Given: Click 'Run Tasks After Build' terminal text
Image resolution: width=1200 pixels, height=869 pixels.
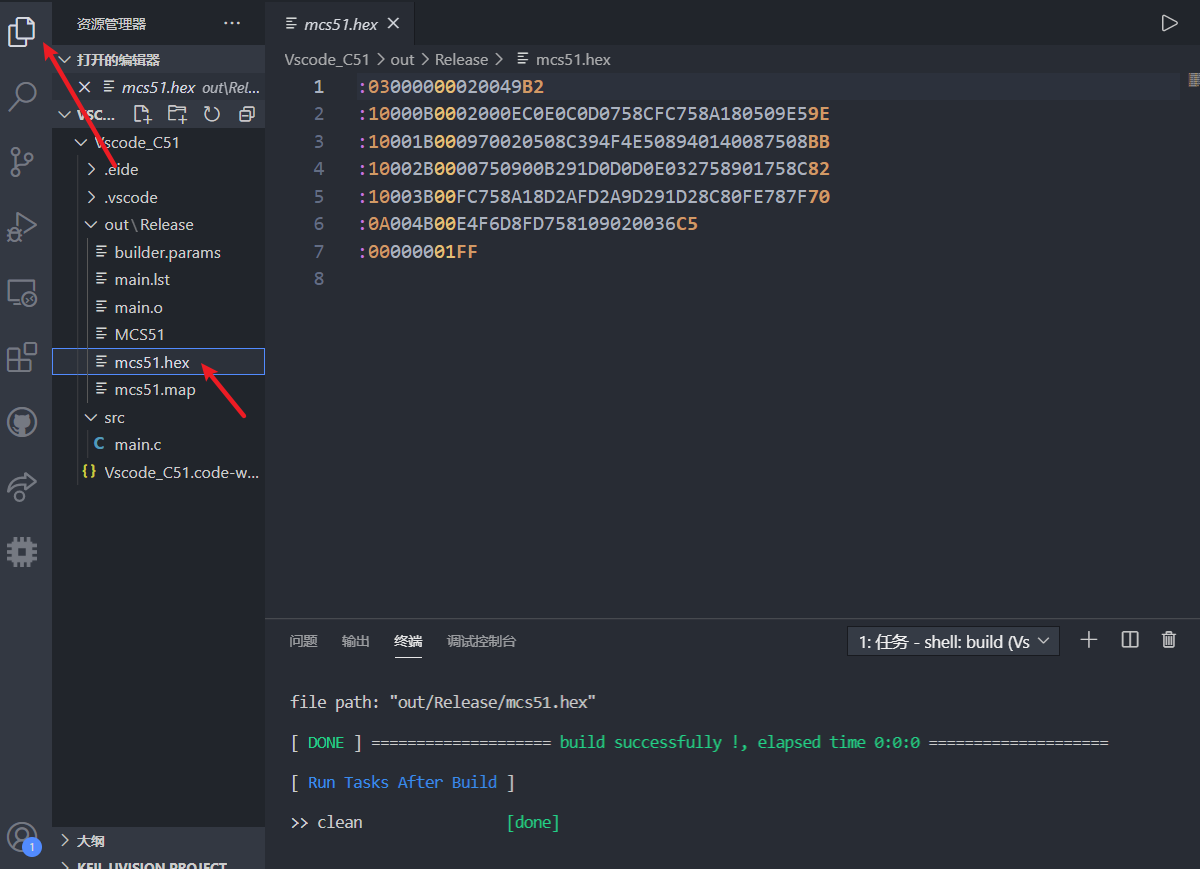Looking at the screenshot, I should tap(402, 783).
